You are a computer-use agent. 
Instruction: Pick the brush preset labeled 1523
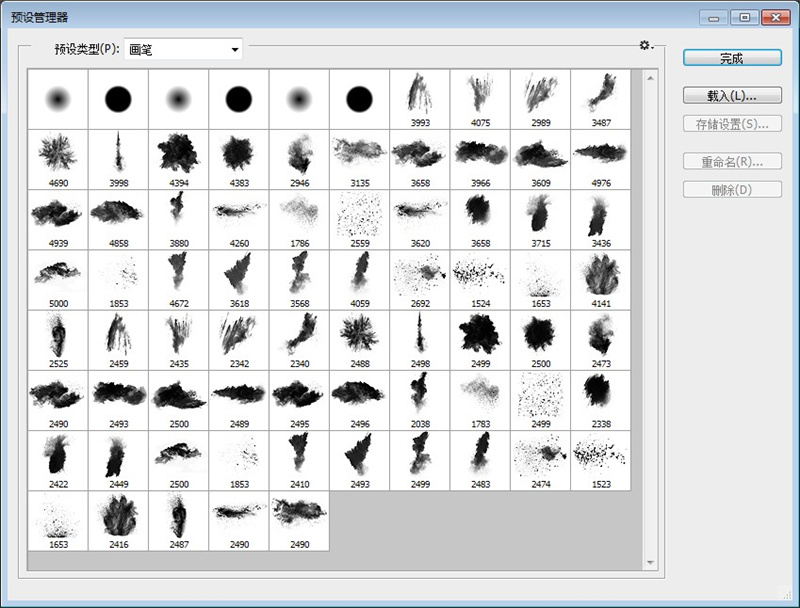(x=600, y=459)
